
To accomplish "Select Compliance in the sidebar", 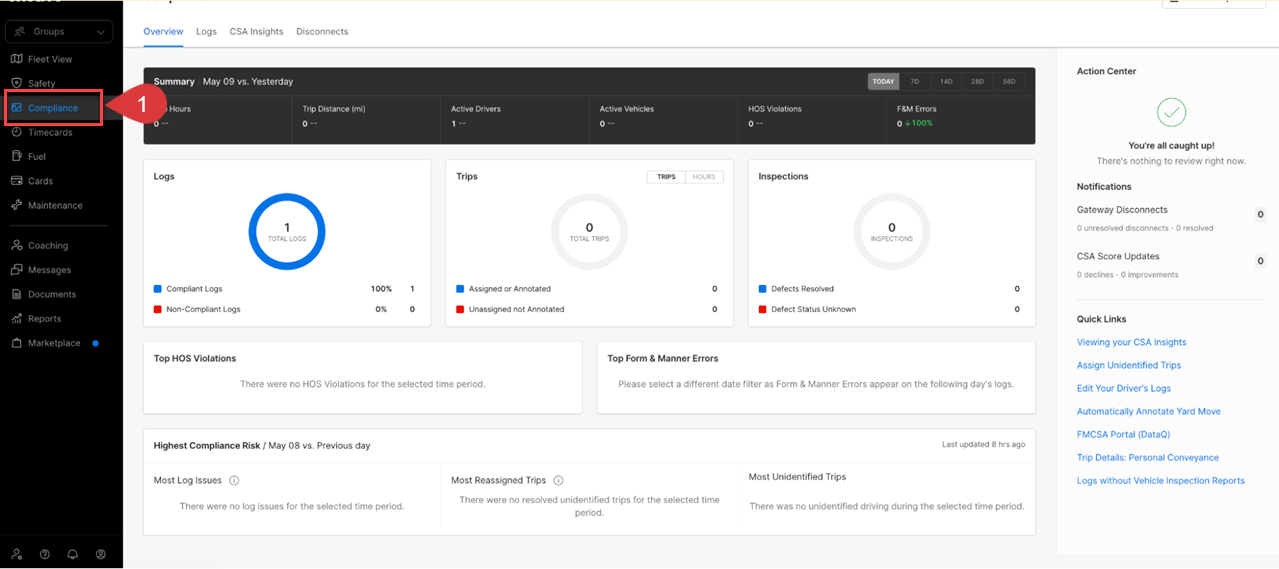I will (x=53, y=108).
